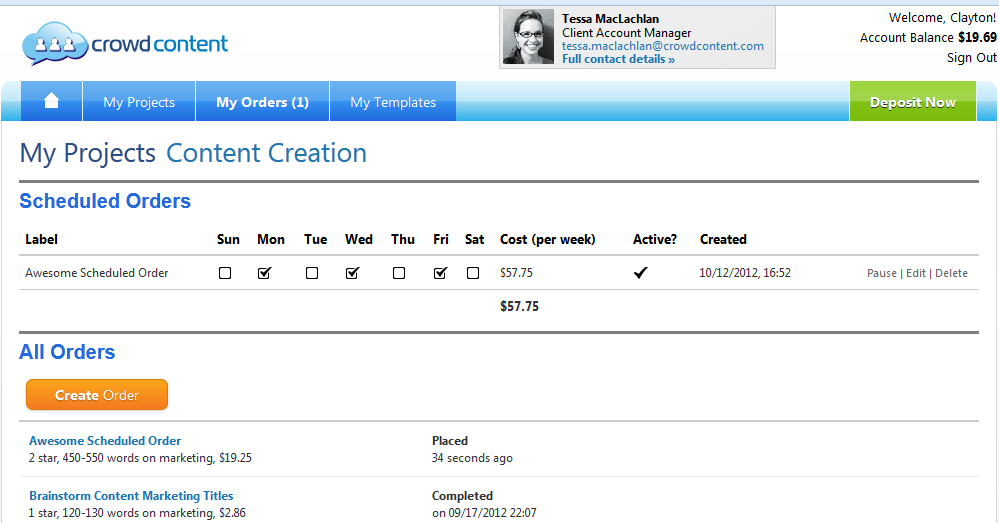Click the Create Order button
The width and height of the screenshot is (999, 523).
97,395
